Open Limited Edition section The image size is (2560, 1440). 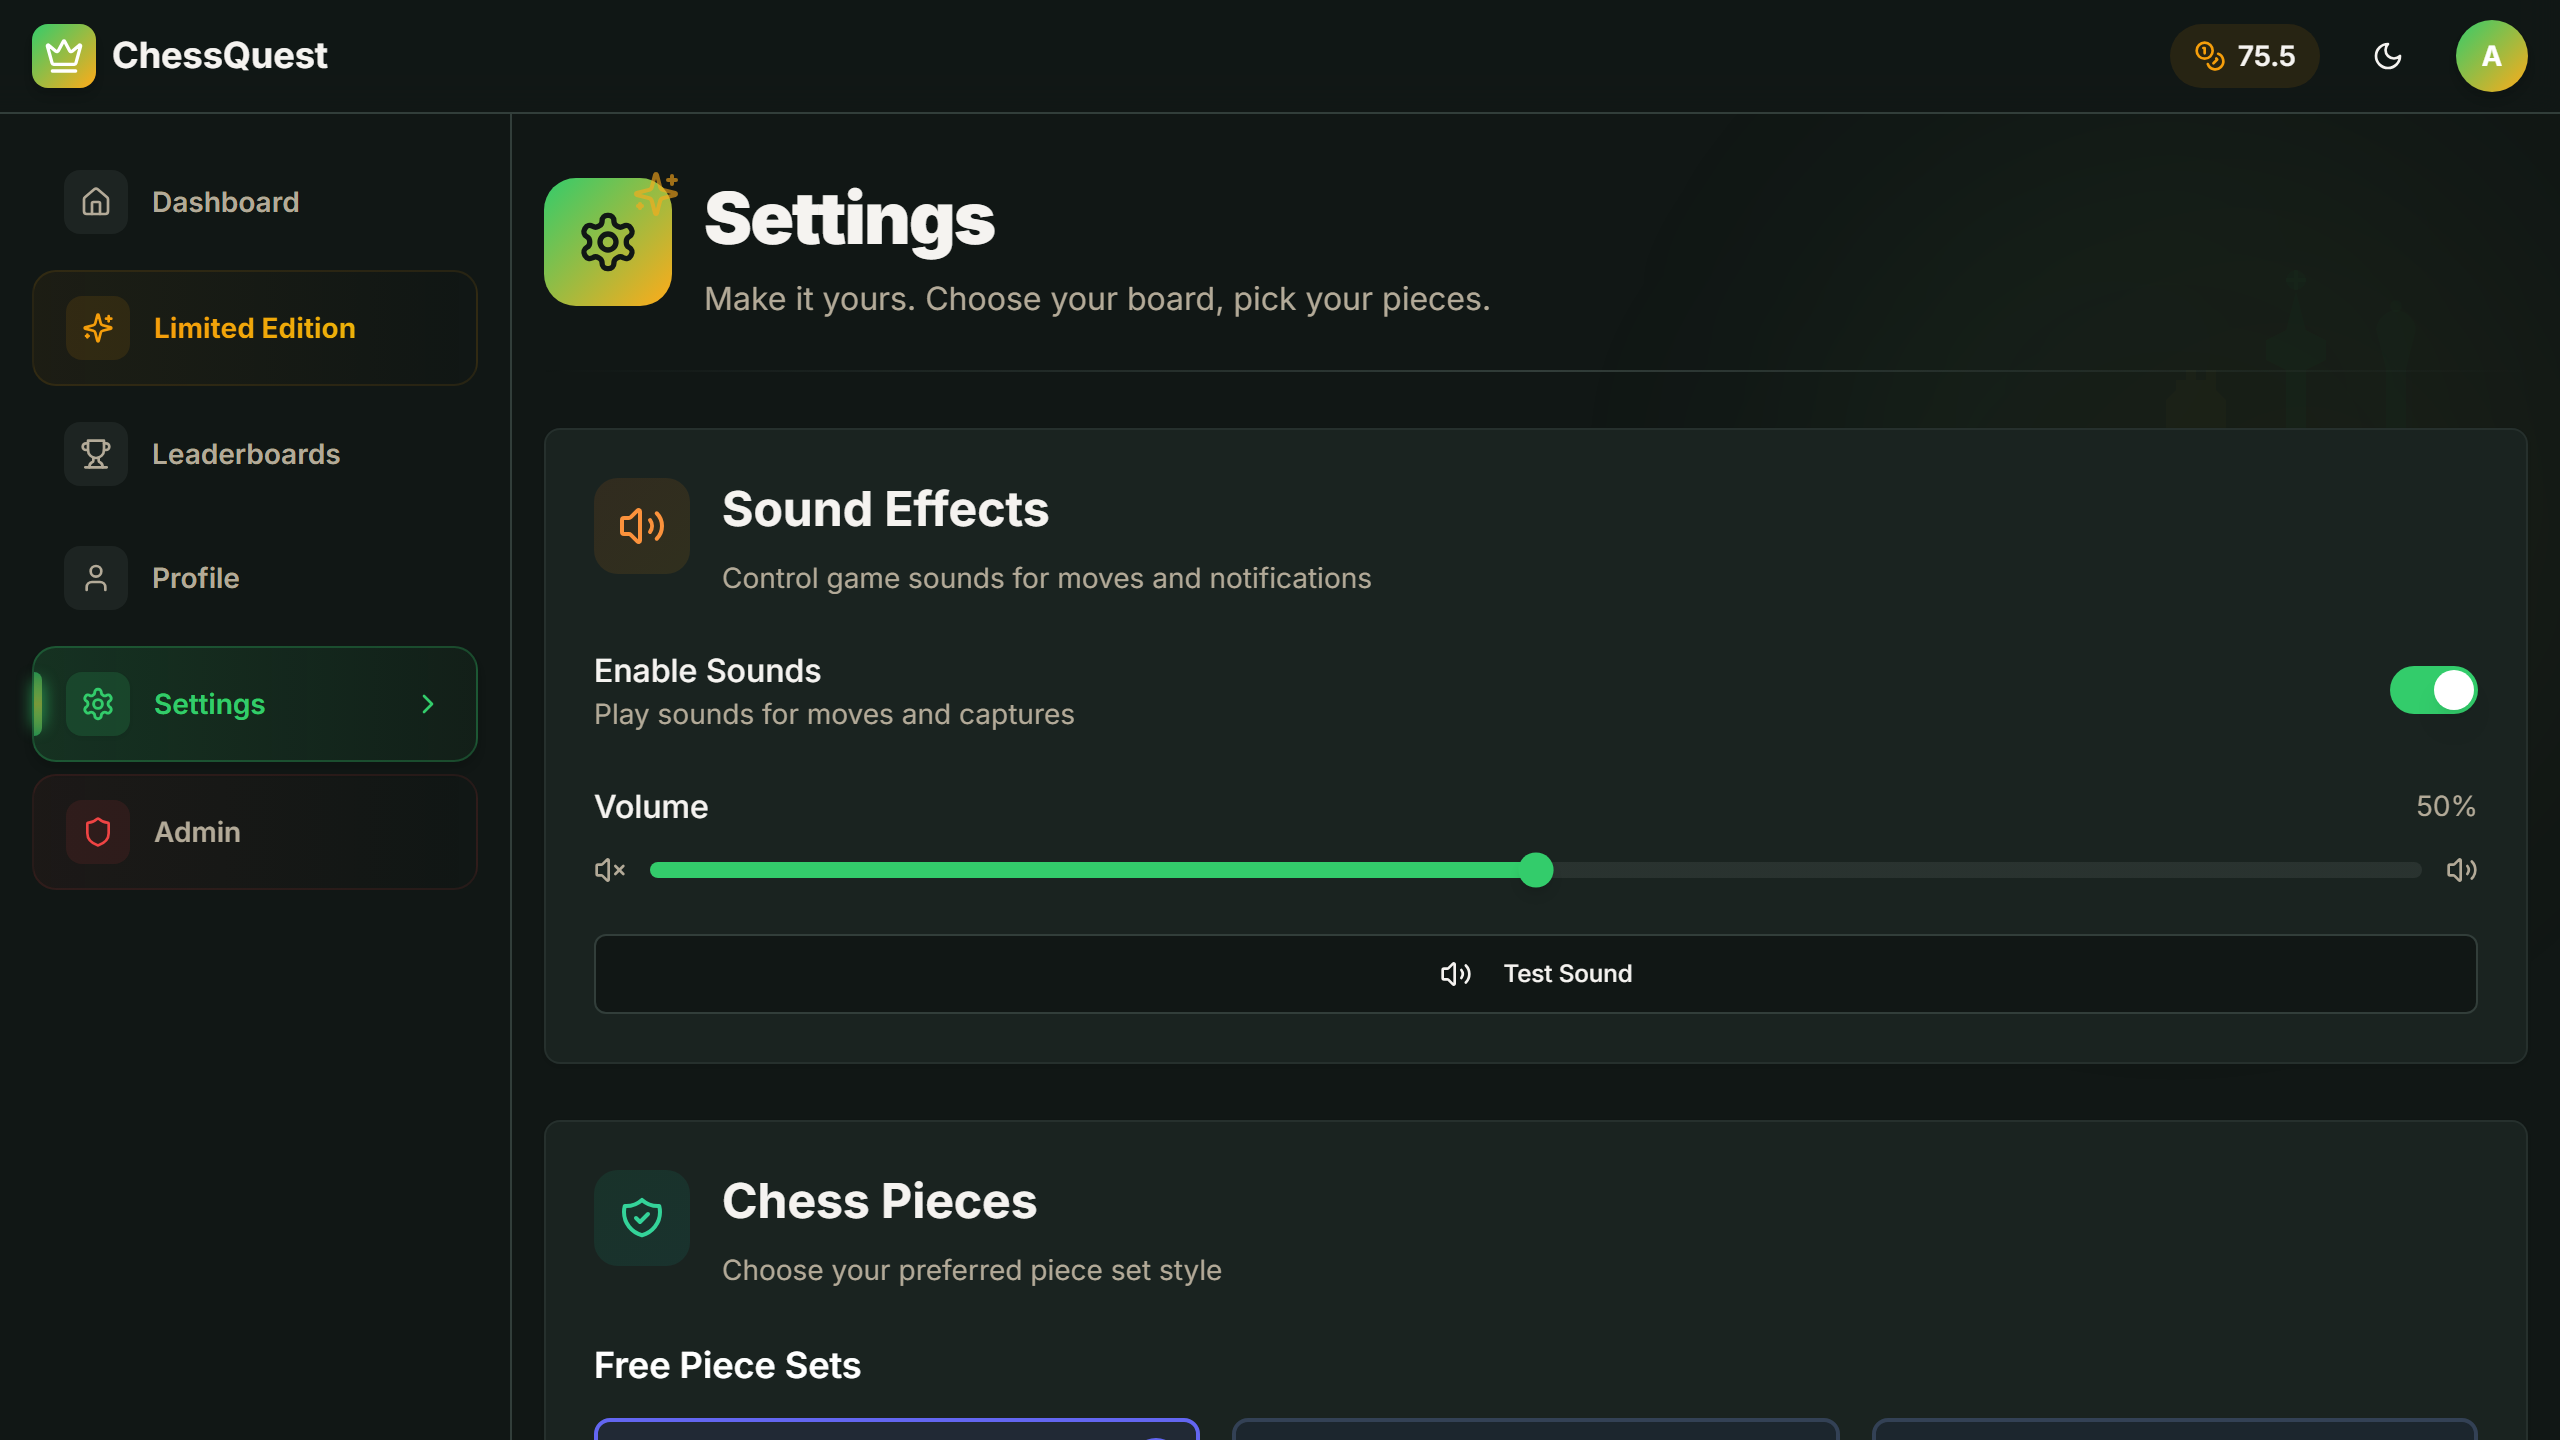click(253, 328)
